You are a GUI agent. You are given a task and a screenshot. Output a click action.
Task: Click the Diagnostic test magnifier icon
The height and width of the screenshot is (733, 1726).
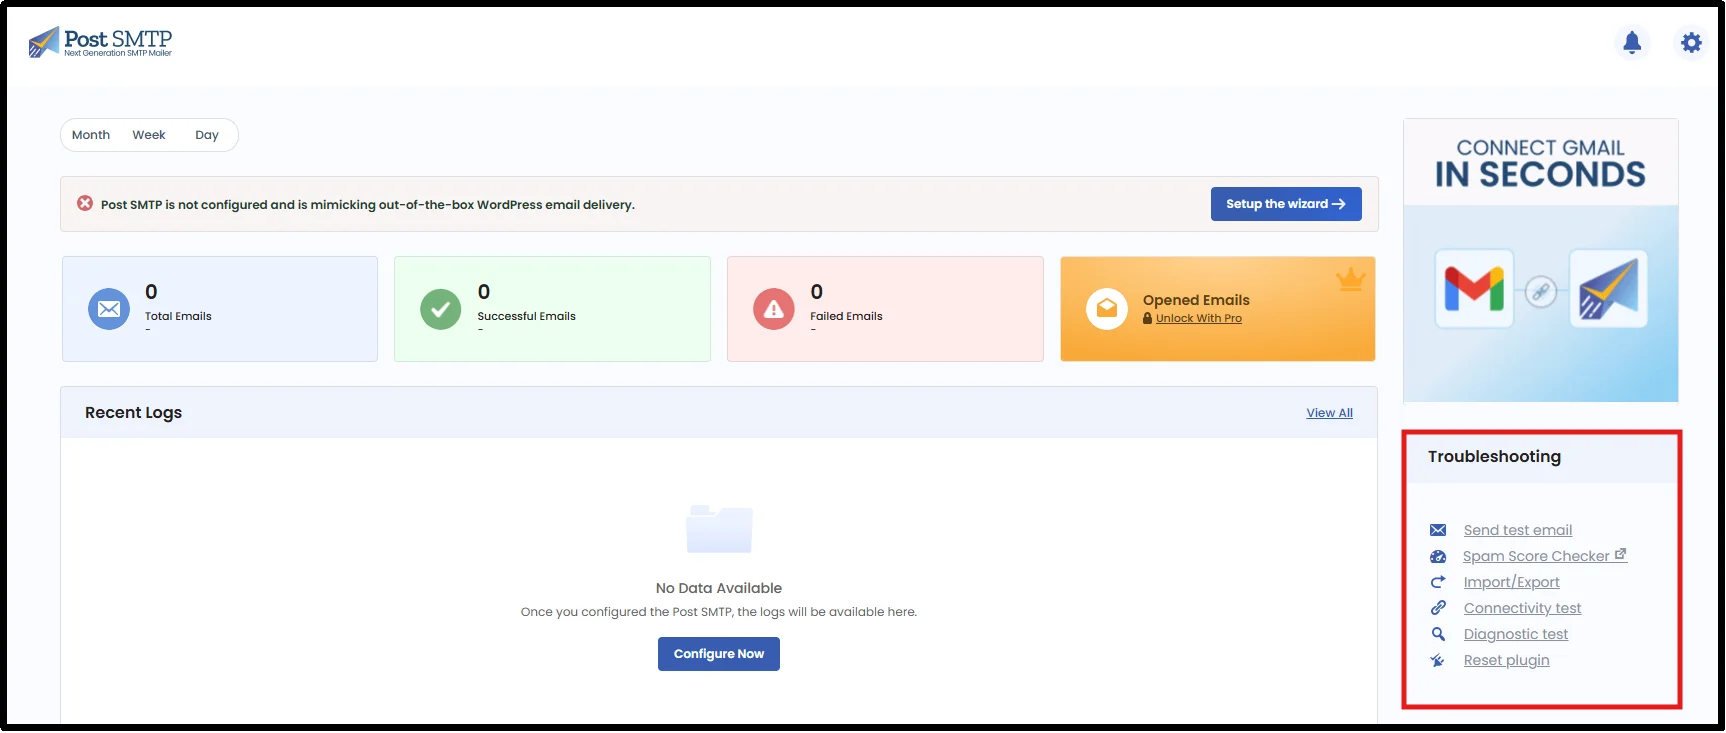pyautogui.click(x=1438, y=634)
